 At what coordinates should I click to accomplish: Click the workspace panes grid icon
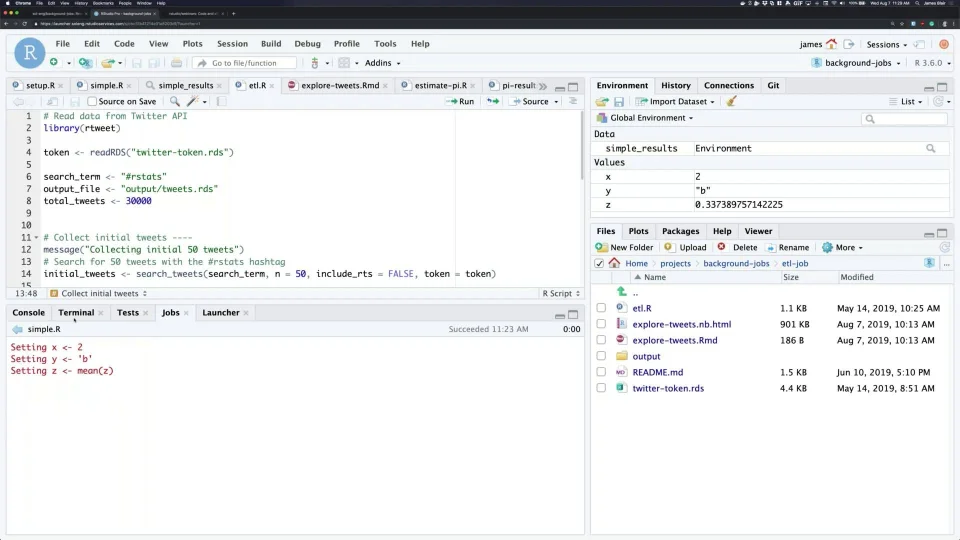pyautogui.click(x=344, y=62)
